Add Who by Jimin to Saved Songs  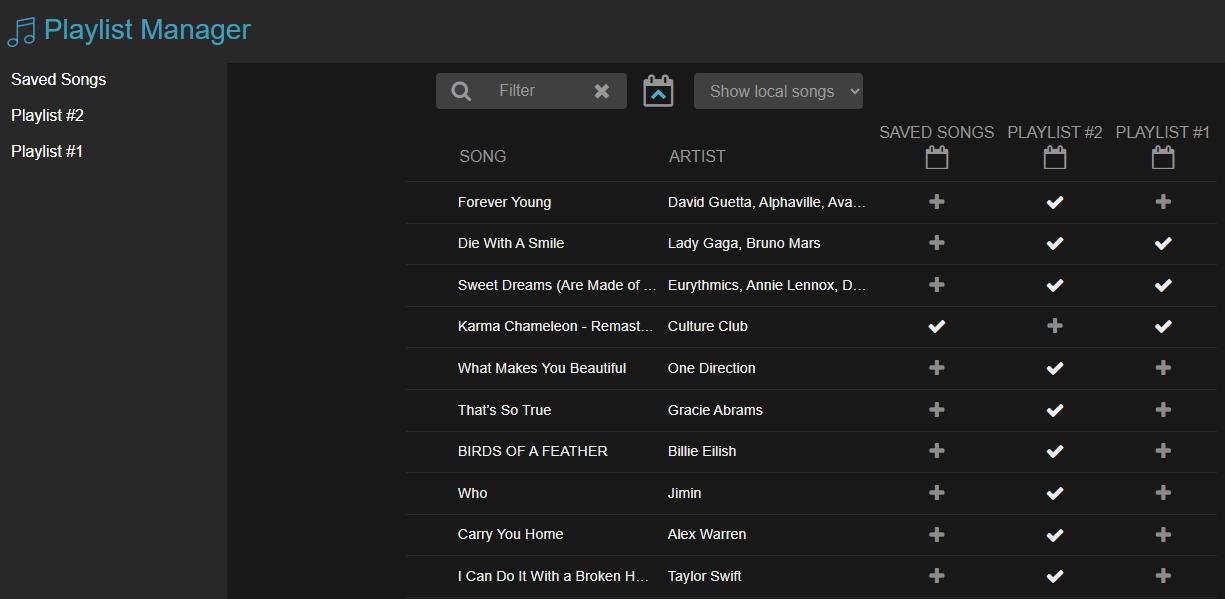[936, 493]
